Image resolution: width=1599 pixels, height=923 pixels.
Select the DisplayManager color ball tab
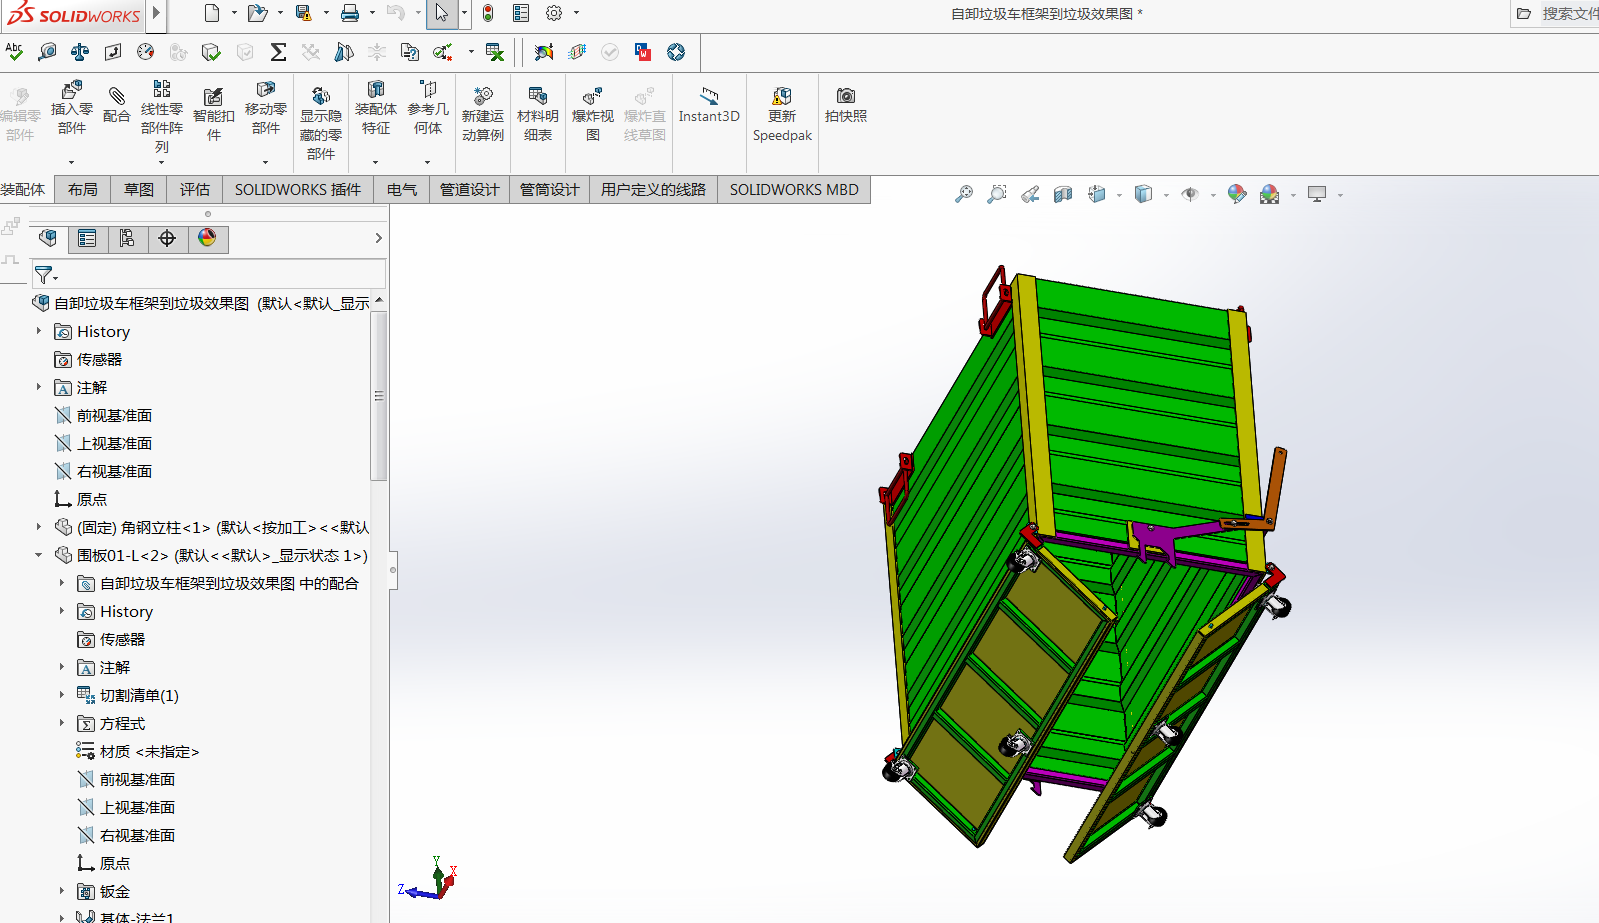coord(207,238)
